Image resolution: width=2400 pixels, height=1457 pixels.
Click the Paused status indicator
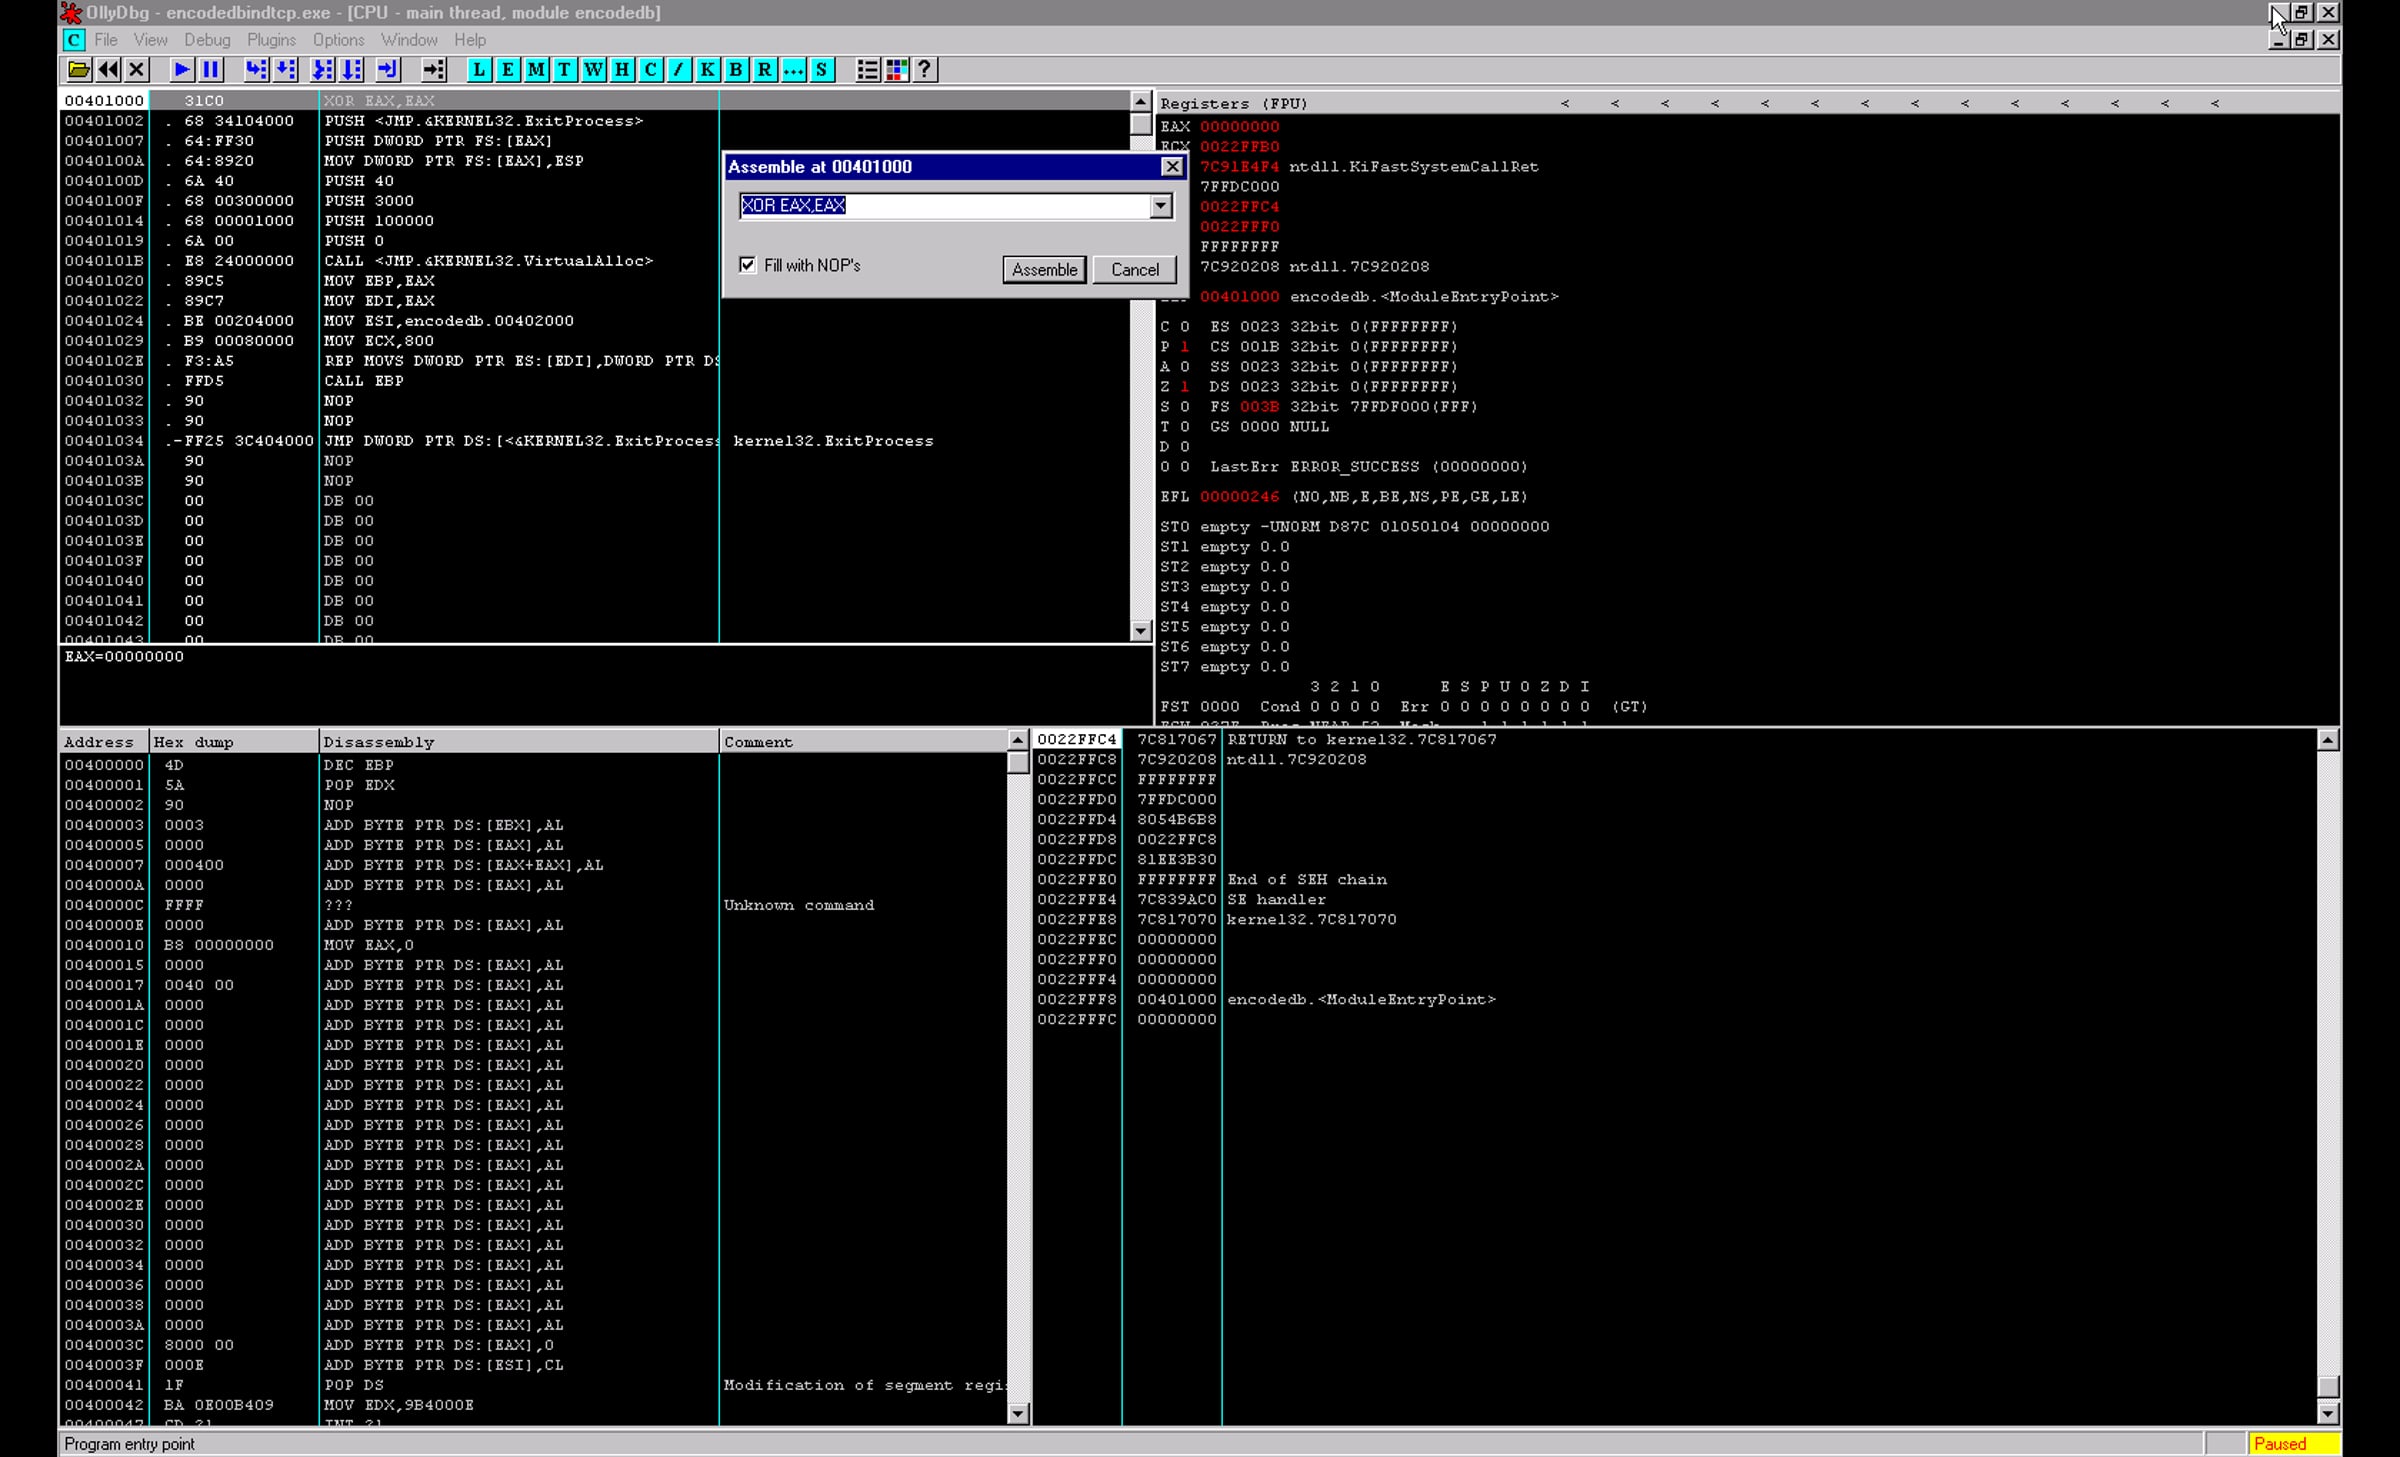pyautogui.click(x=2292, y=1444)
